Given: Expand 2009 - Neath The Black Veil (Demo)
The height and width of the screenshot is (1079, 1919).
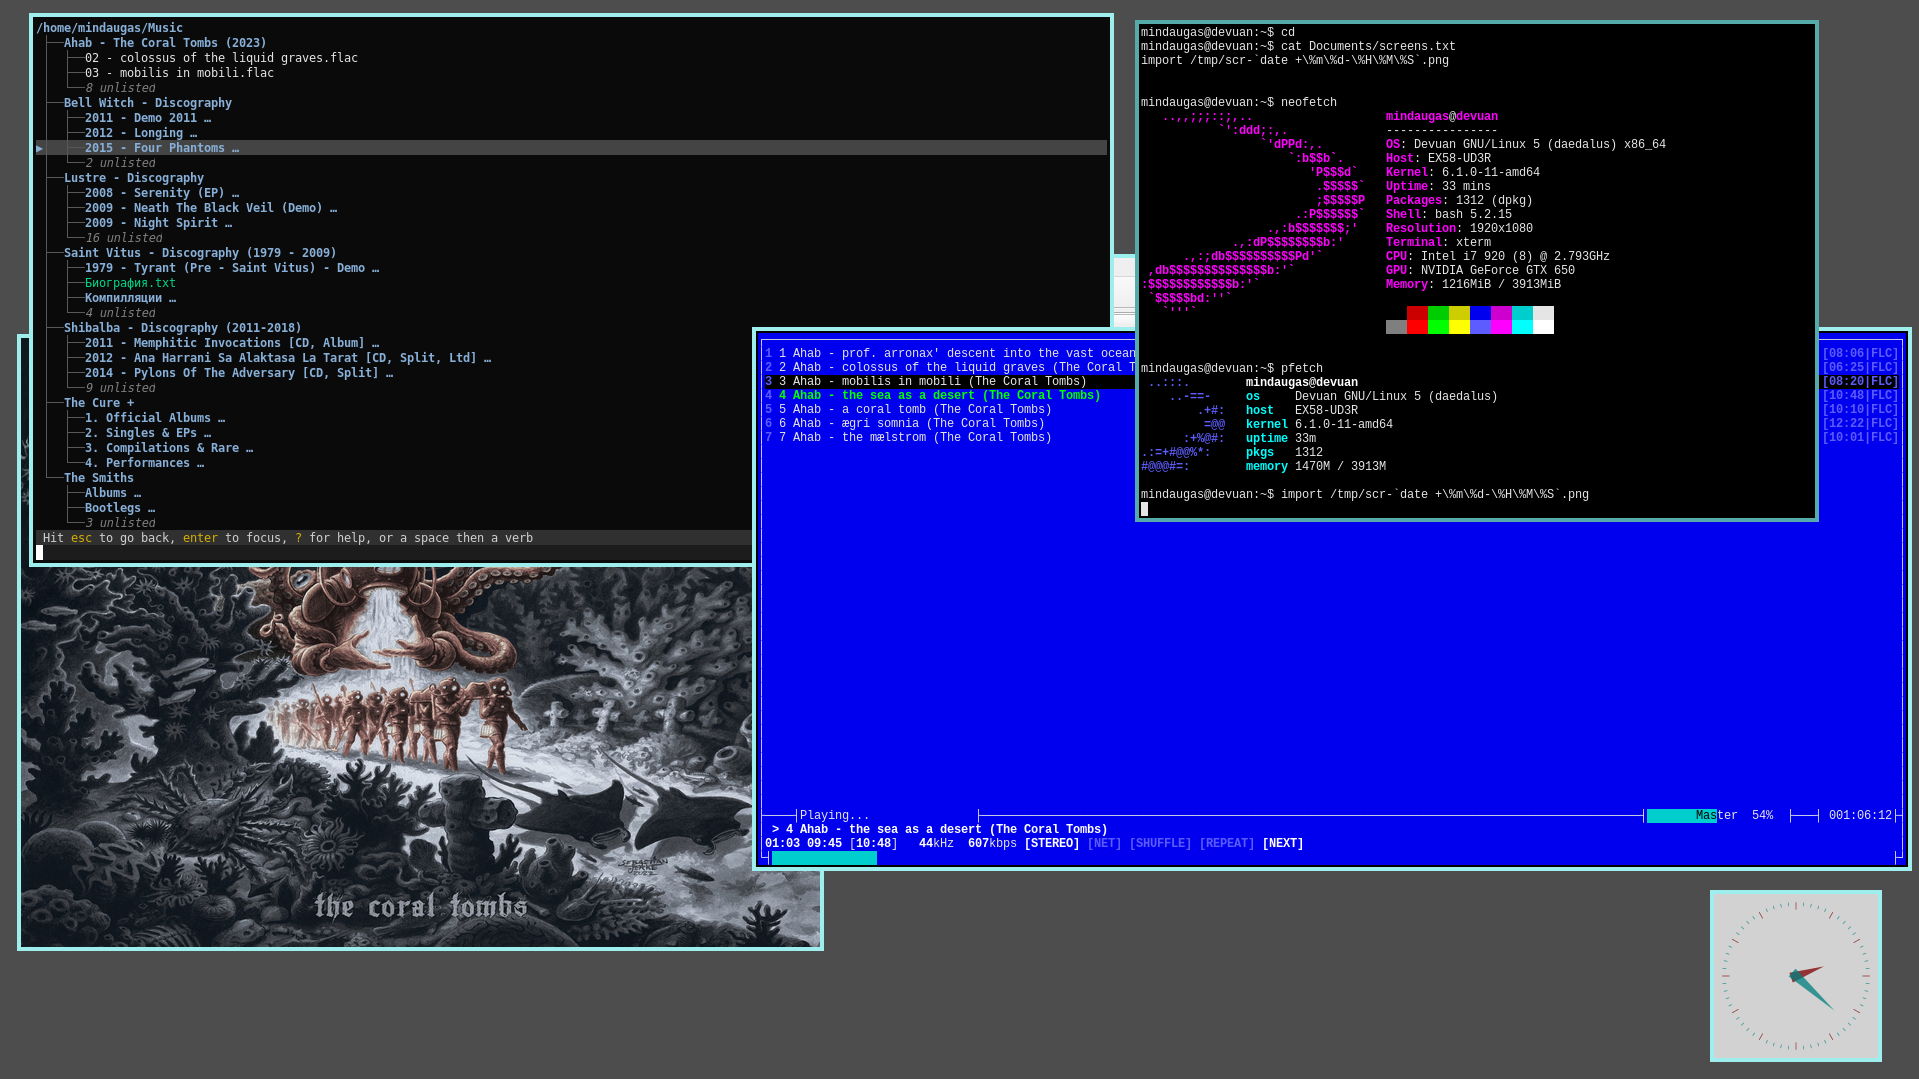Looking at the screenshot, I should tap(211, 208).
